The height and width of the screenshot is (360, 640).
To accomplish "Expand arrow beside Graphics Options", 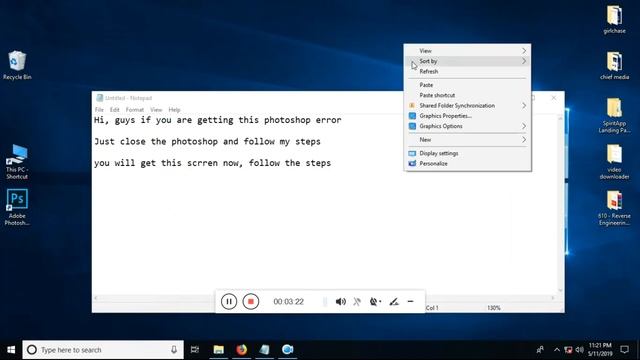I will click(x=524, y=126).
